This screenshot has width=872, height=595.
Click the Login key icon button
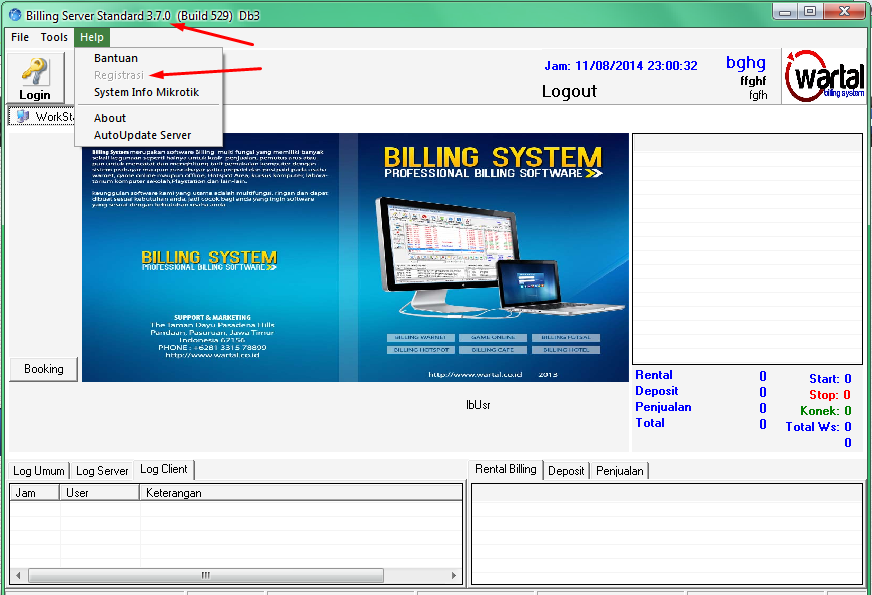[36, 78]
